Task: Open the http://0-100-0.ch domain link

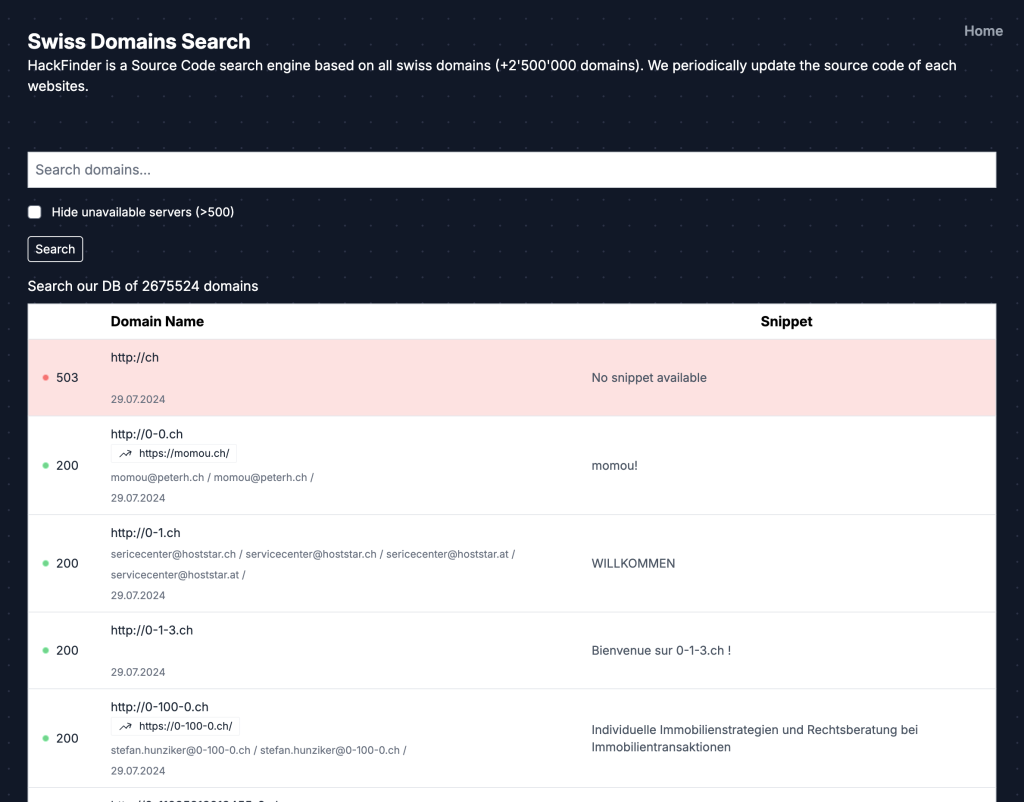Action: [160, 708]
